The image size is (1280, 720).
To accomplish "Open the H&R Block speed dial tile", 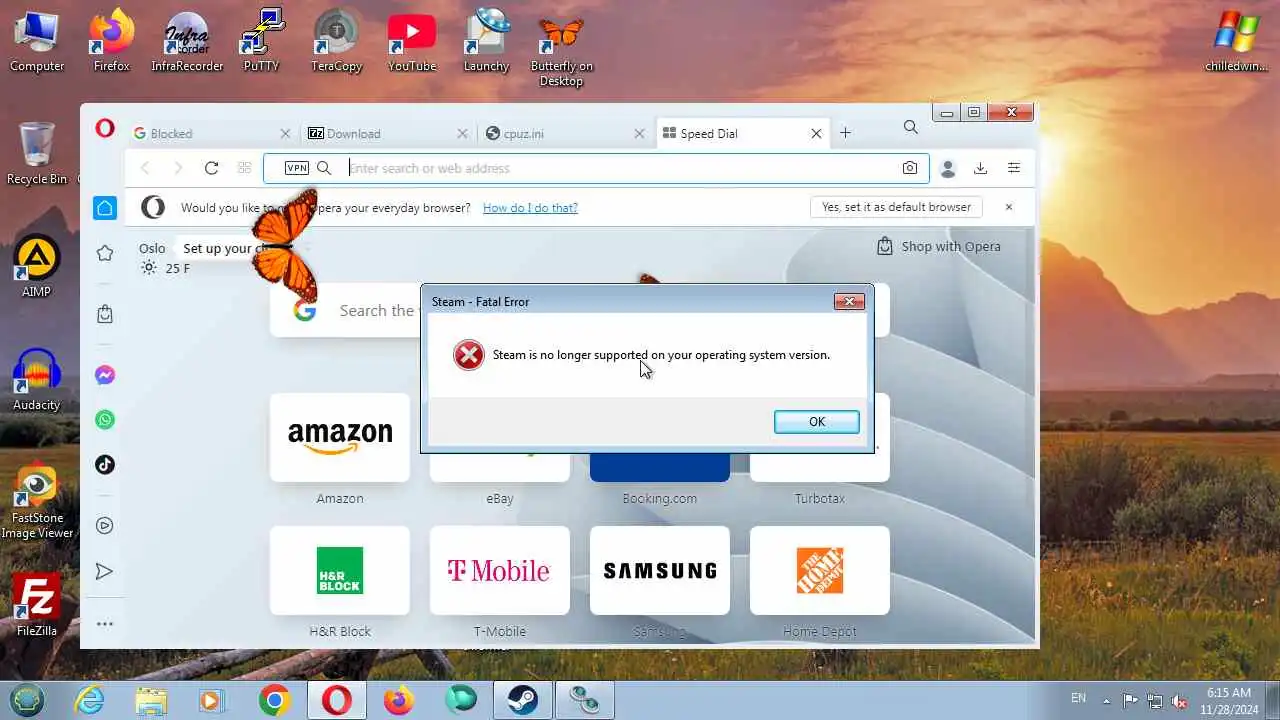I will [x=340, y=570].
